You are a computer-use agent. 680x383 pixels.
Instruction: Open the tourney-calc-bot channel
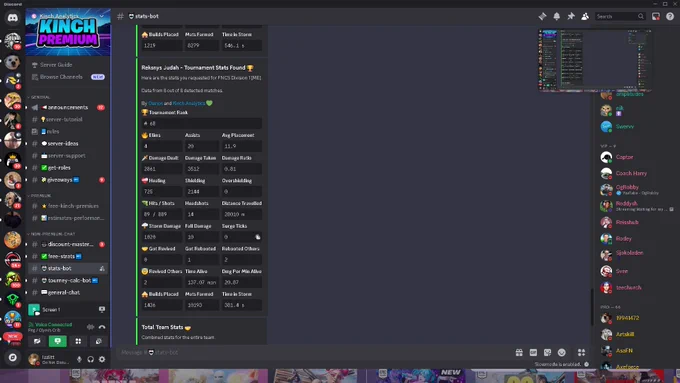[68, 281]
